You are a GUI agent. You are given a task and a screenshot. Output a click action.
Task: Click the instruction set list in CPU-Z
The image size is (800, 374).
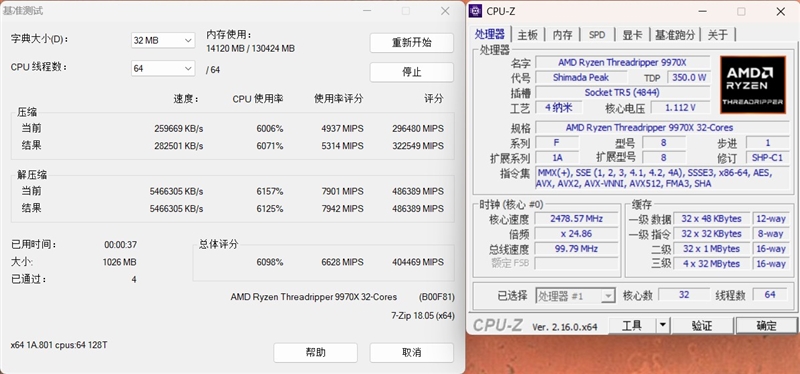coord(661,178)
